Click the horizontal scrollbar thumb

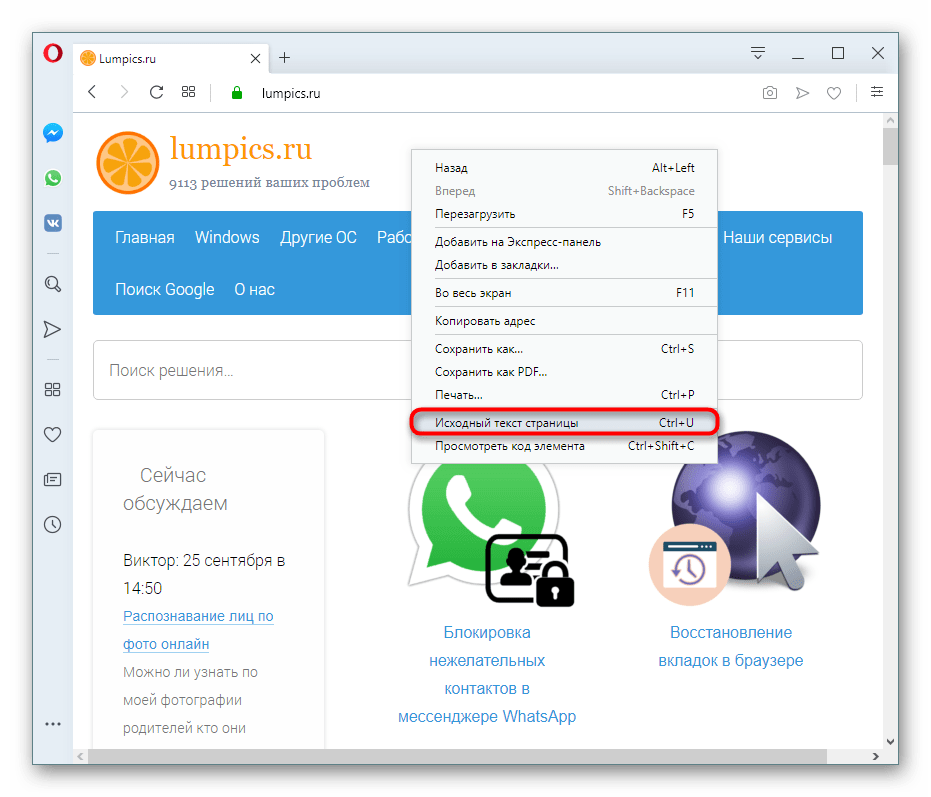coord(457,757)
